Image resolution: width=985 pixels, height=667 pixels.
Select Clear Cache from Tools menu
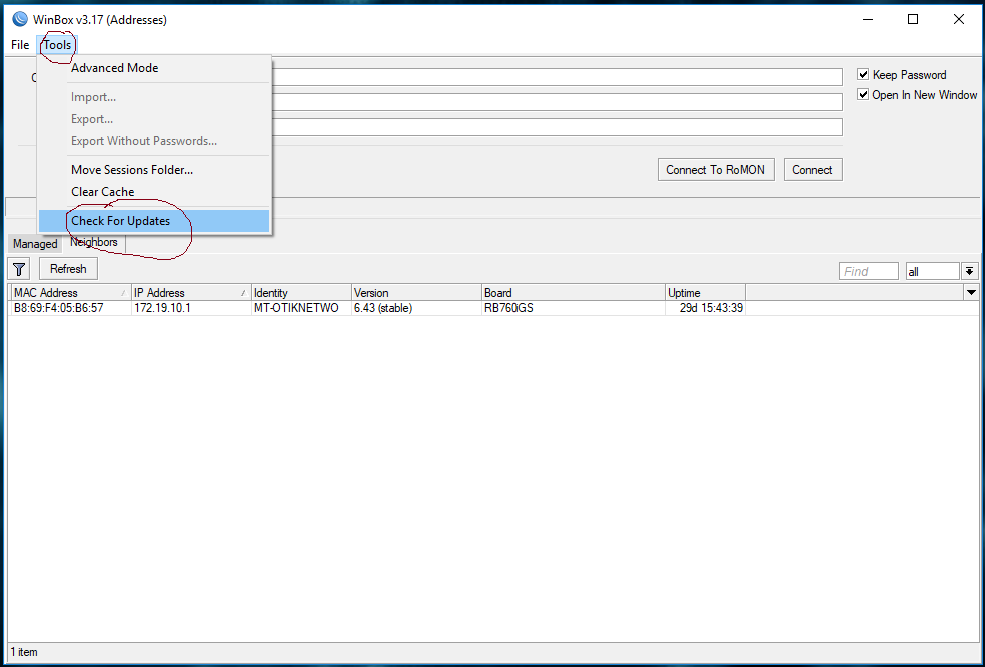pyautogui.click(x=154, y=192)
